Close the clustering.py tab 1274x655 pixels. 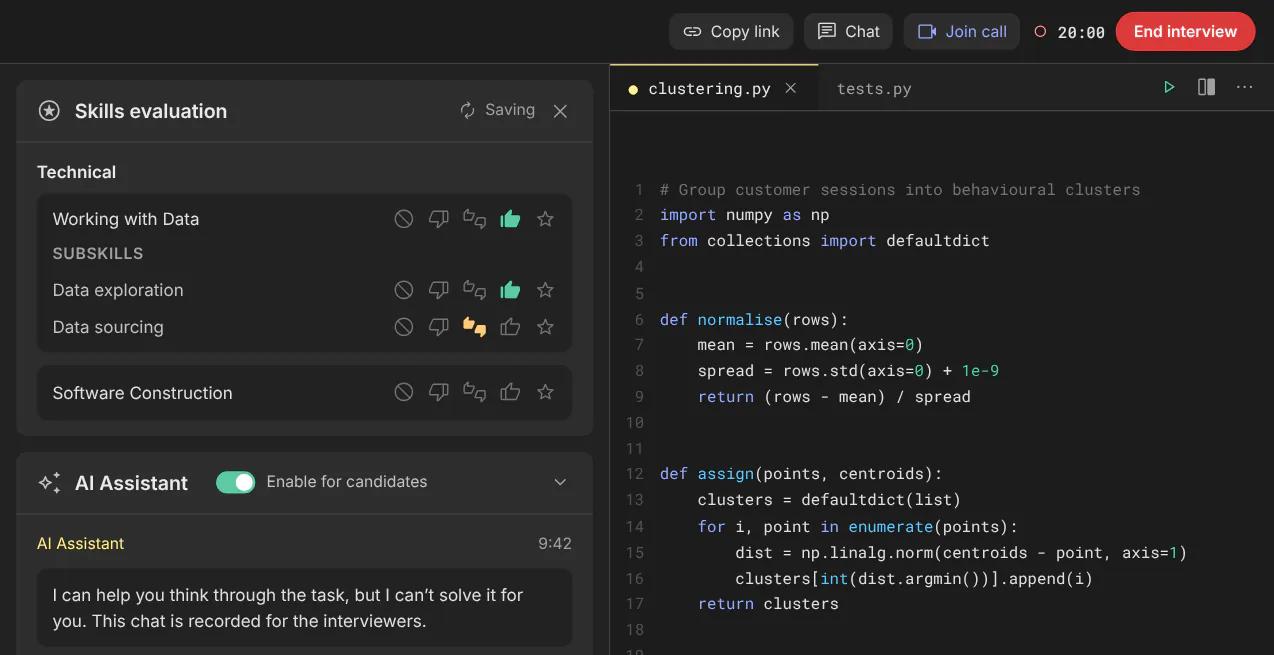tap(790, 88)
